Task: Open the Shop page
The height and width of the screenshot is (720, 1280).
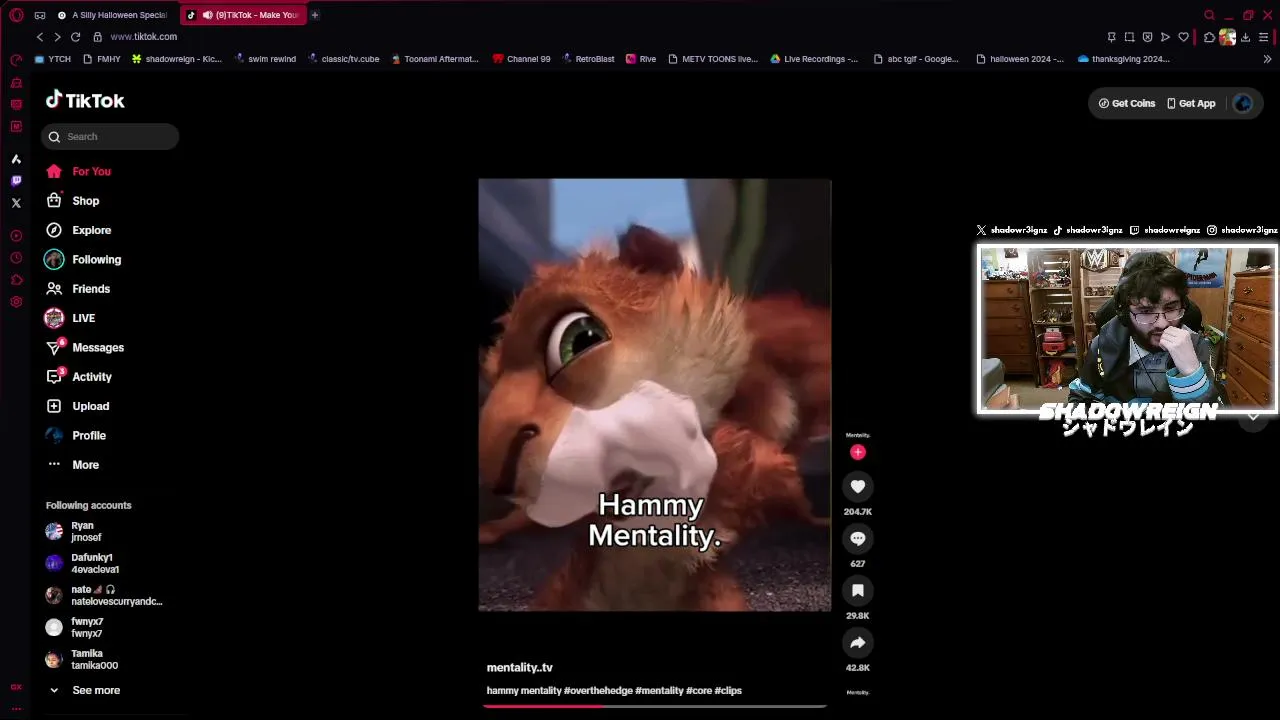Action: click(x=72, y=201)
